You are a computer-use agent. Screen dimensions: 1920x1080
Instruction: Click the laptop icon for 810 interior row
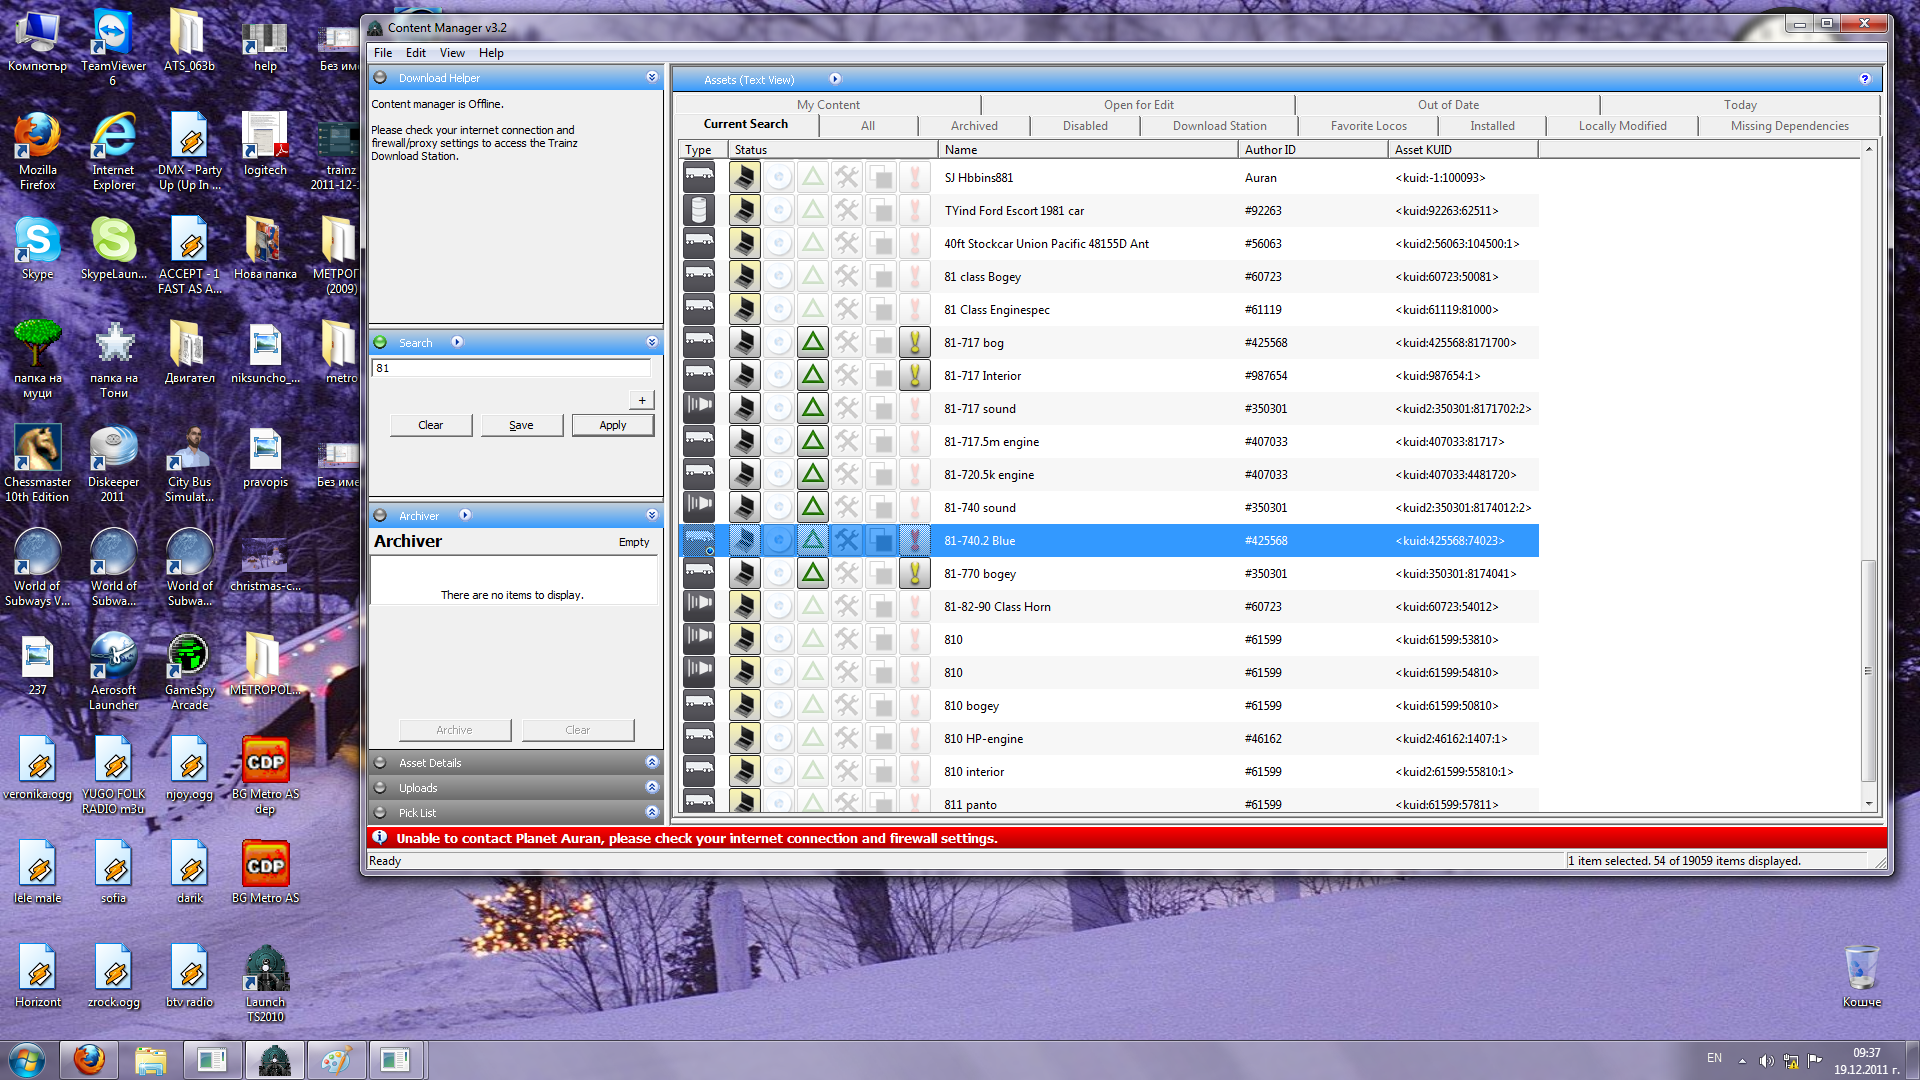pos(744,772)
